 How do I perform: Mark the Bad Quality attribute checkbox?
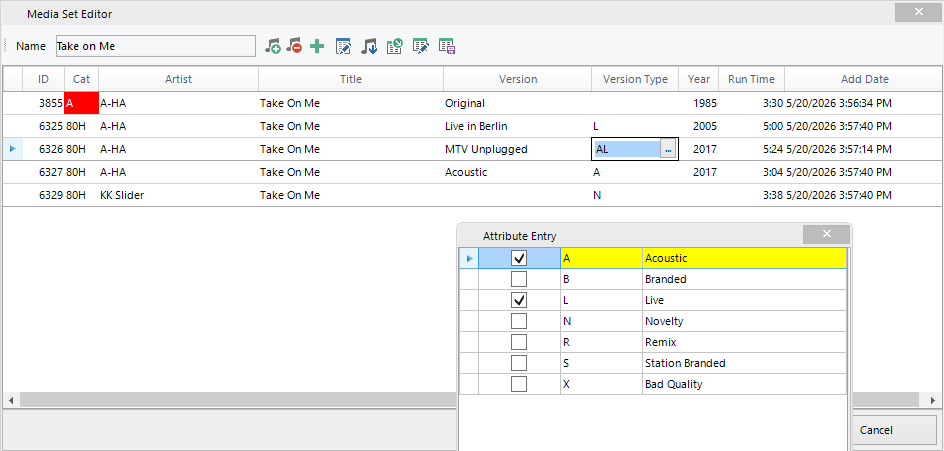(x=519, y=384)
